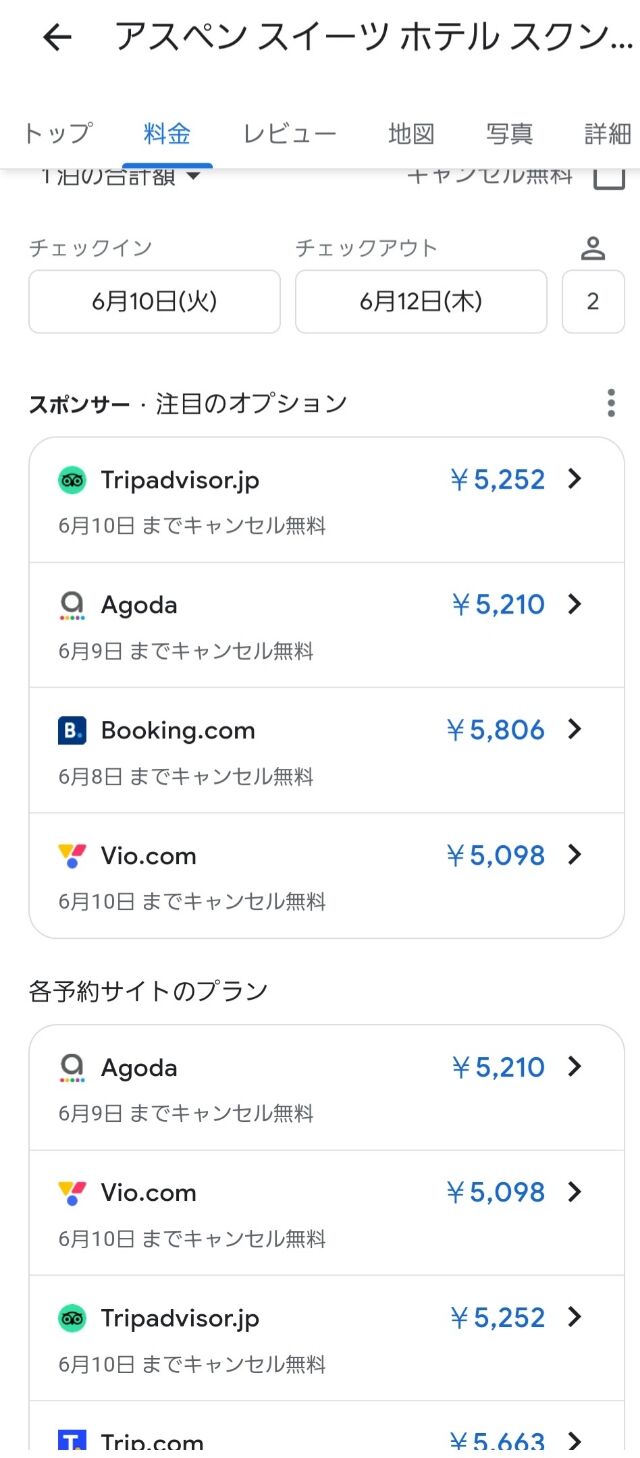This screenshot has height=1458, width=640.
Task: Tap the ¥5,210 Agoda price under 各予約サイトのプラン
Action: click(x=496, y=1068)
